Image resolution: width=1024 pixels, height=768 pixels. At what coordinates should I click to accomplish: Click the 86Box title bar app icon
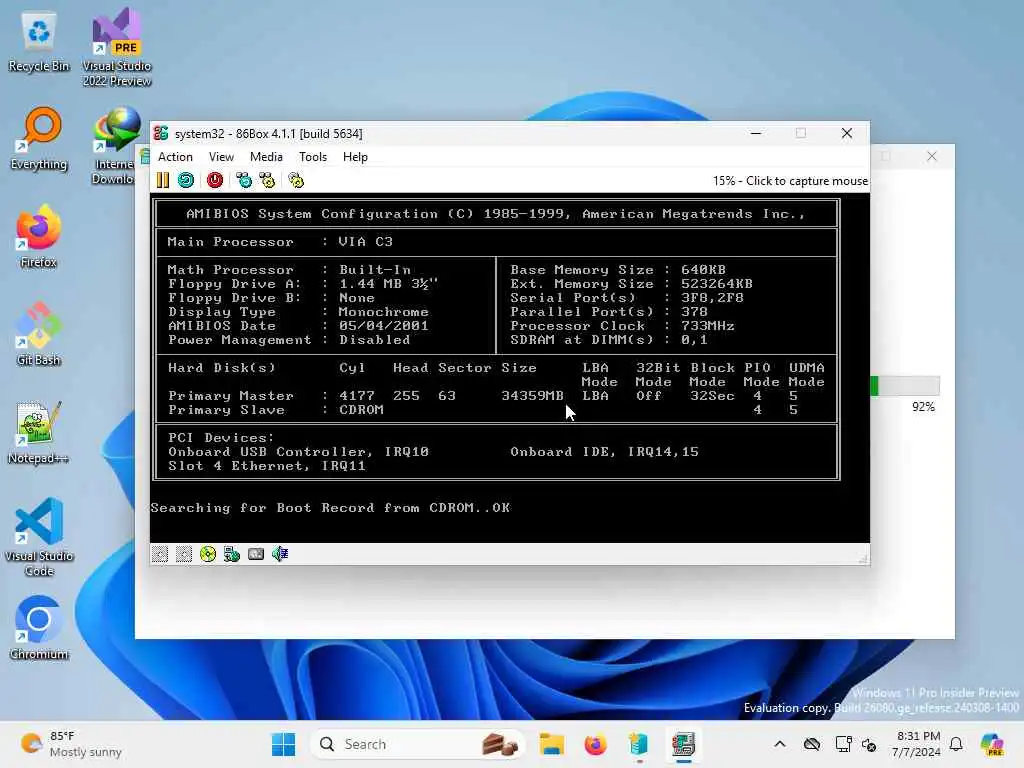tap(161, 133)
